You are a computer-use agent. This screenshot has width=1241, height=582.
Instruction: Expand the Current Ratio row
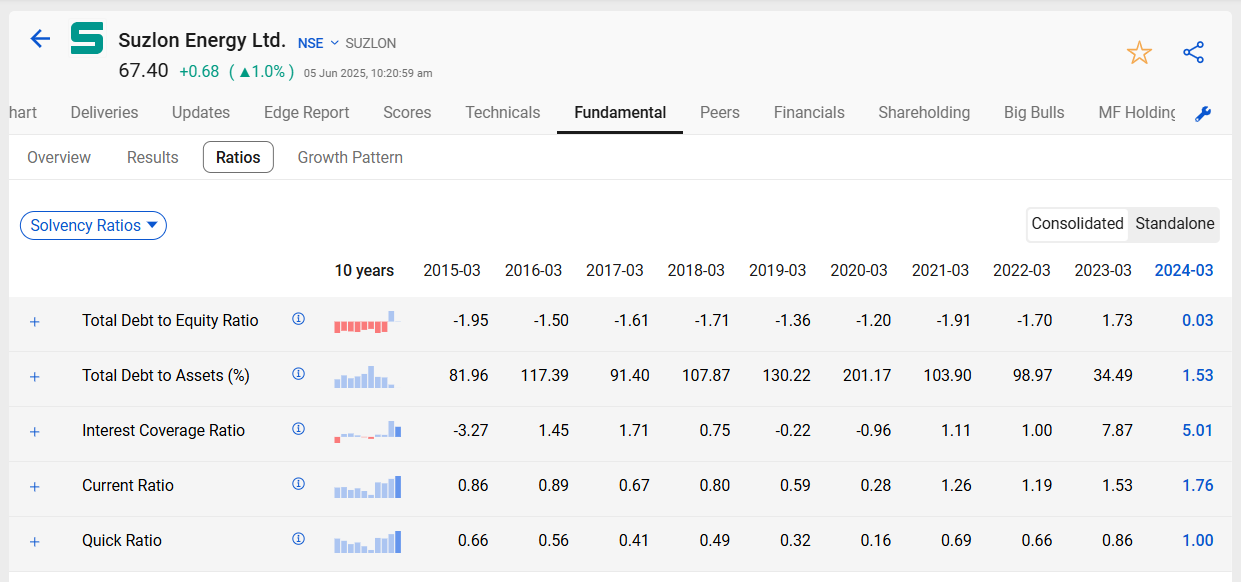pos(35,487)
